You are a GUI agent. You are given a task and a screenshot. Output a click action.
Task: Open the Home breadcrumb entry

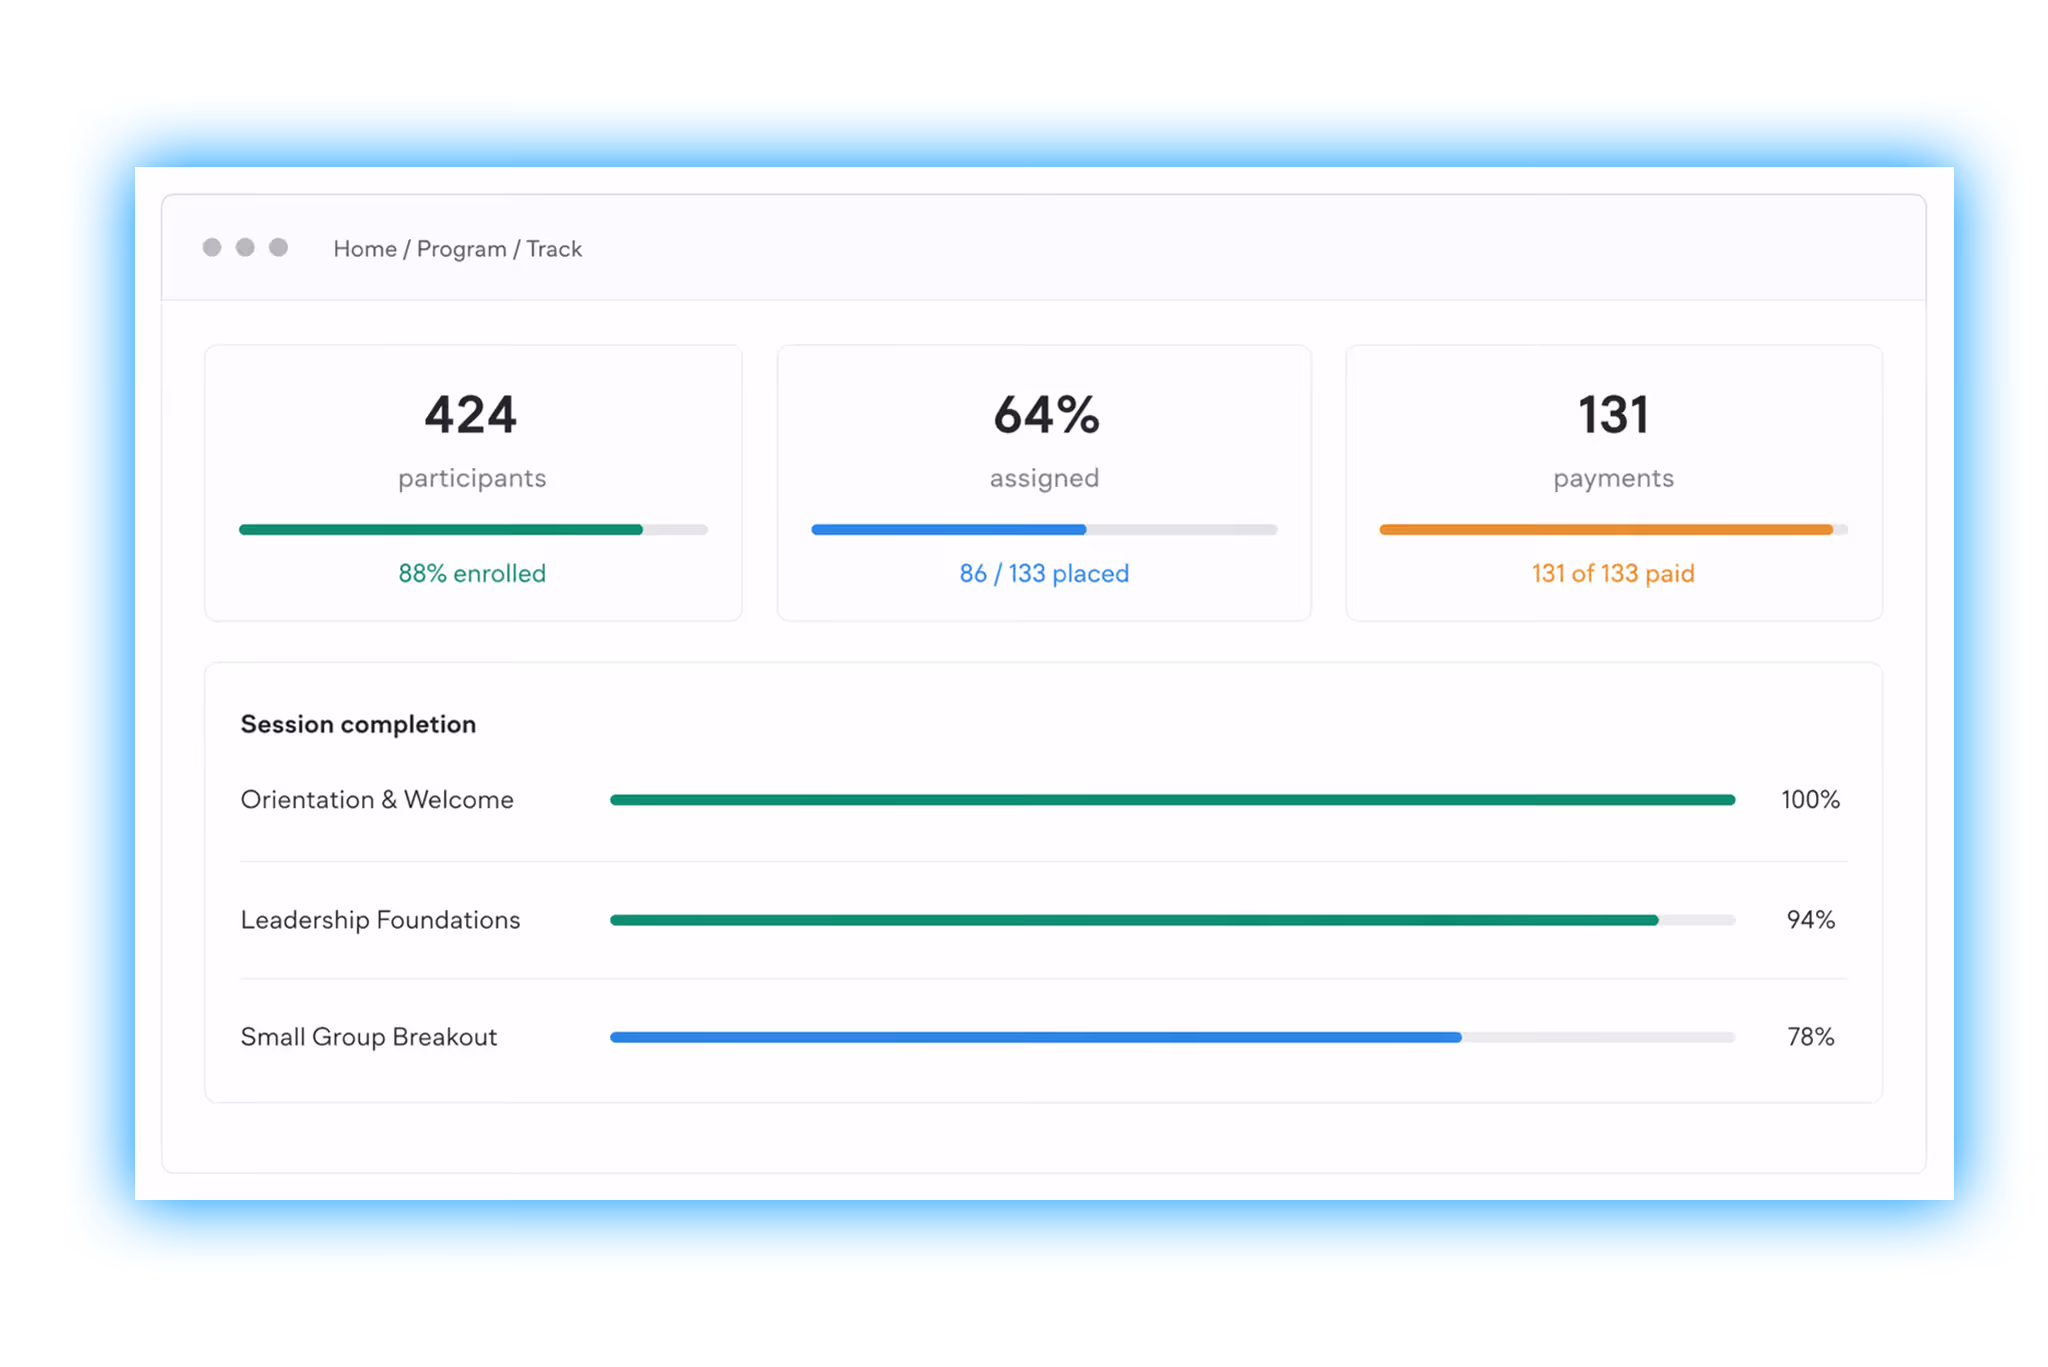pos(364,248)
